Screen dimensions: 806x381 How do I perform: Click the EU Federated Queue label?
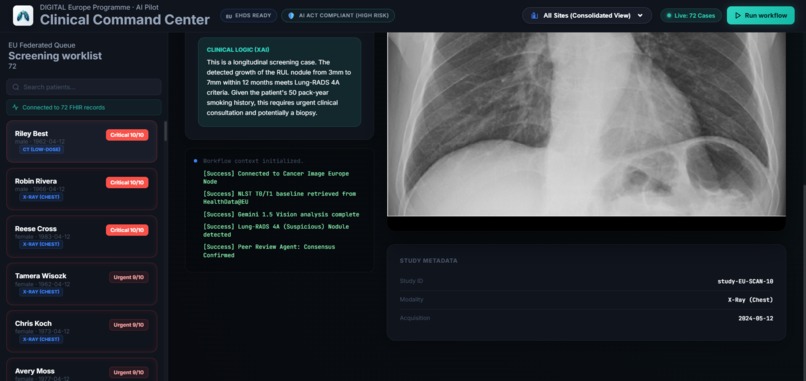click(42, 45)
